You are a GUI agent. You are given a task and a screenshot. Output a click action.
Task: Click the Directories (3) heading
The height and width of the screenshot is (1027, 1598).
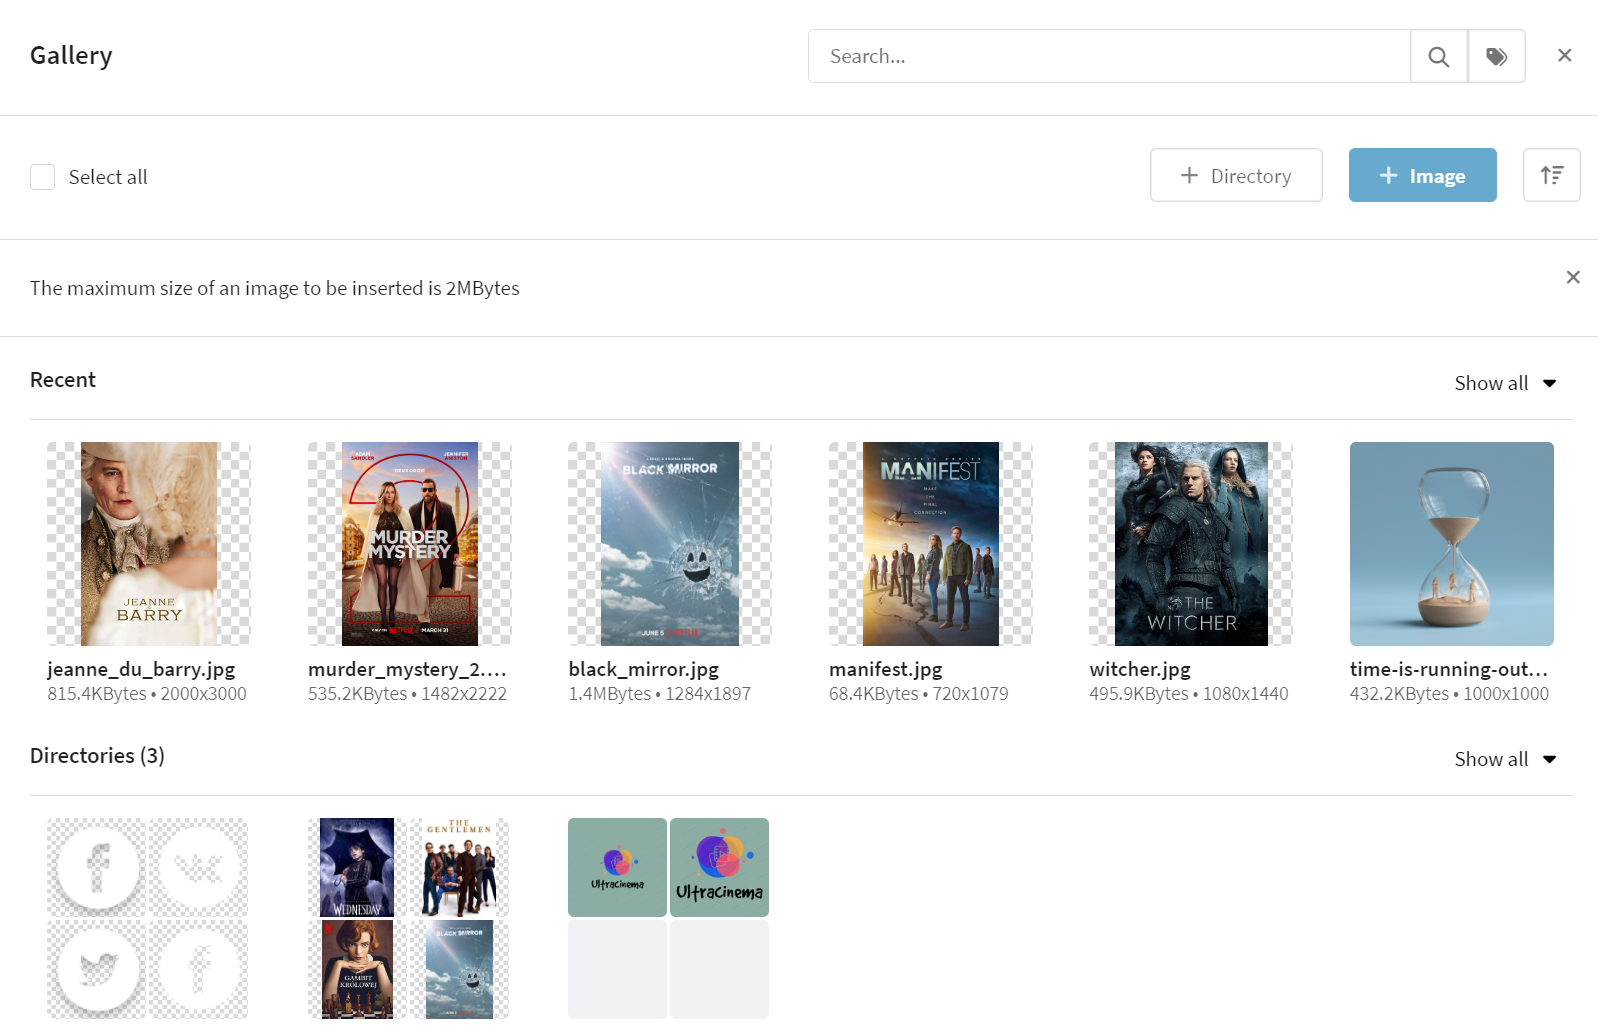[97, 756]
